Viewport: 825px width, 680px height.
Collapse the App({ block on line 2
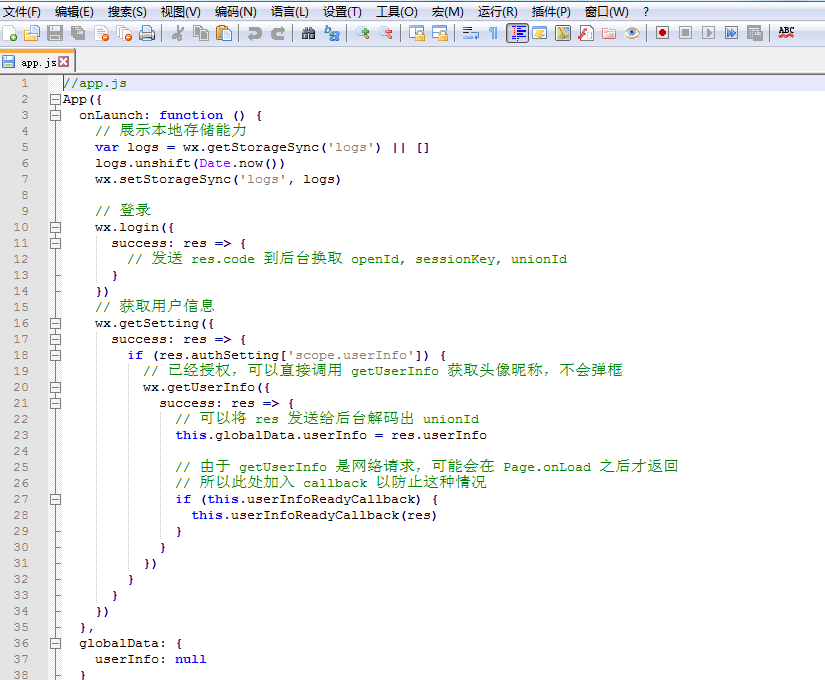coord(55,100)
